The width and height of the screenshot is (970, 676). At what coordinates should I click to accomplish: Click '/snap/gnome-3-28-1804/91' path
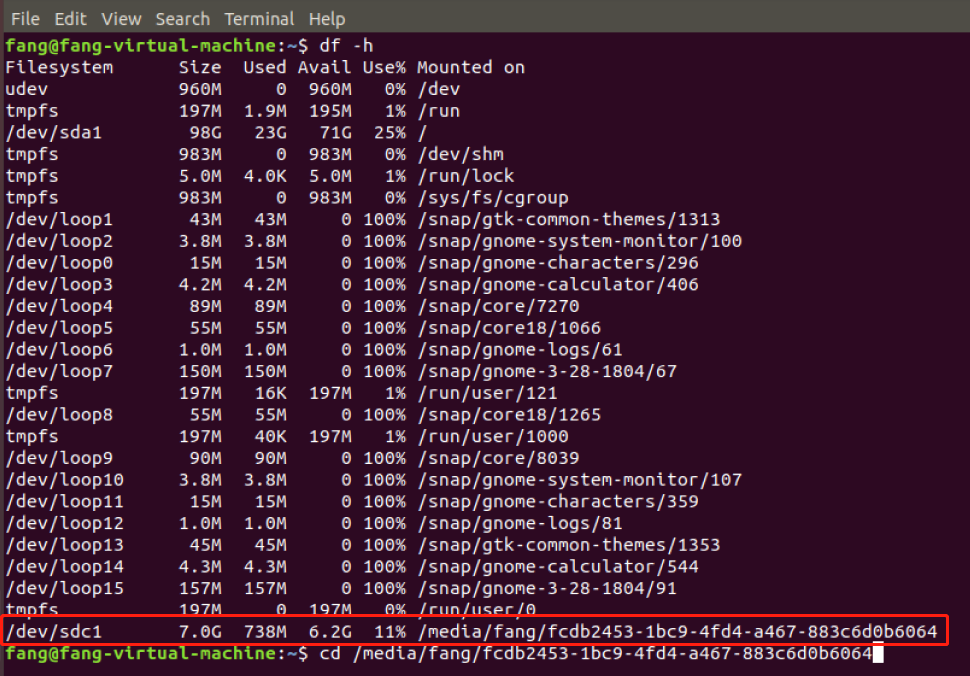[x=547, y=588]
